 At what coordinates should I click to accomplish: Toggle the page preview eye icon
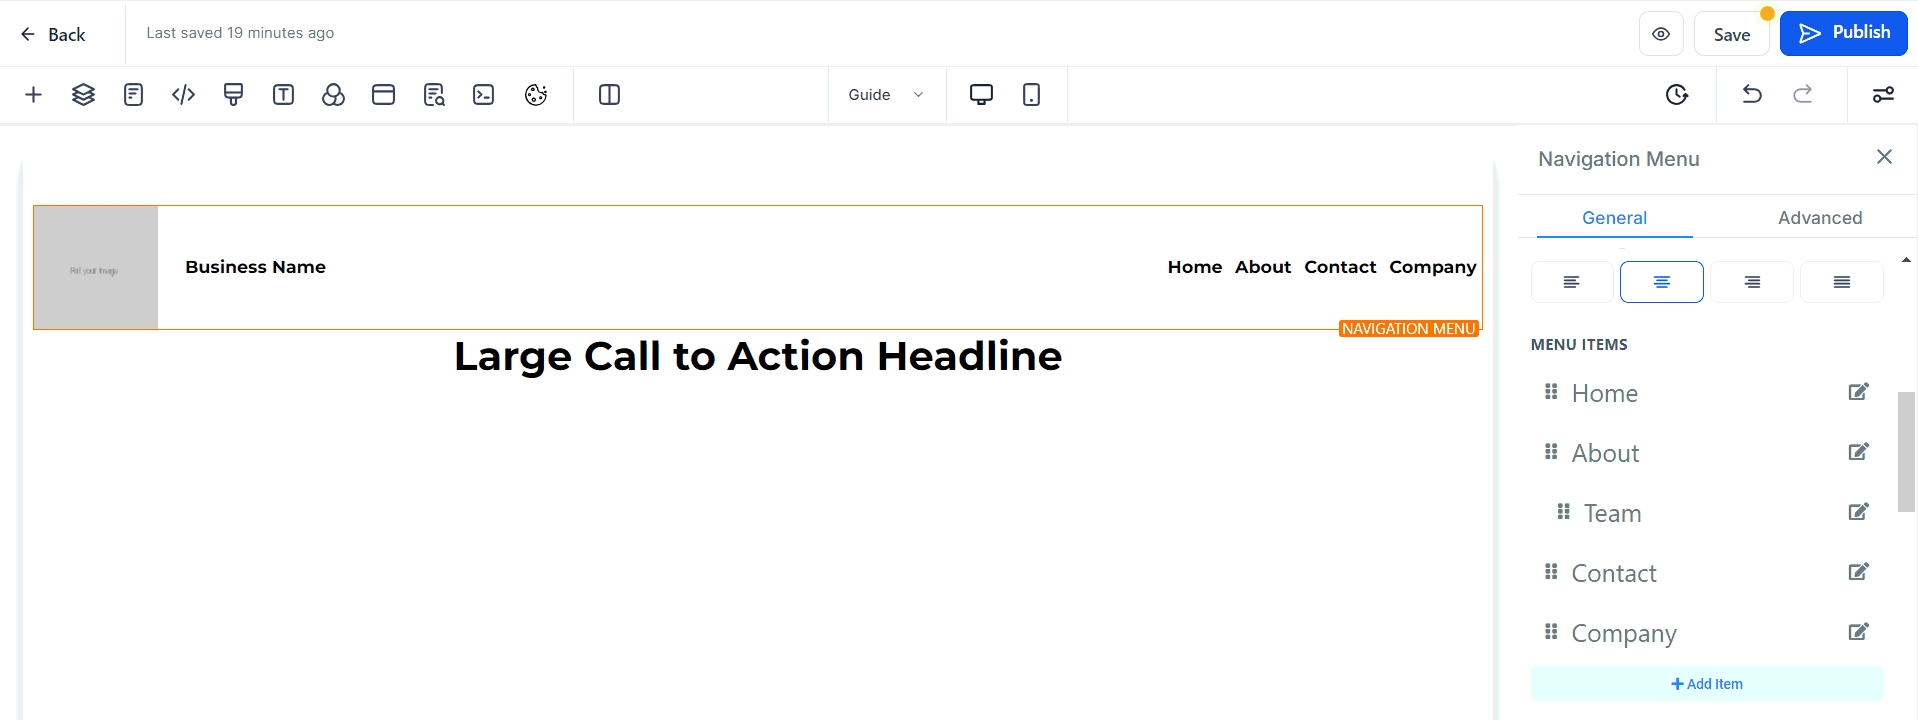[1661, 34]
